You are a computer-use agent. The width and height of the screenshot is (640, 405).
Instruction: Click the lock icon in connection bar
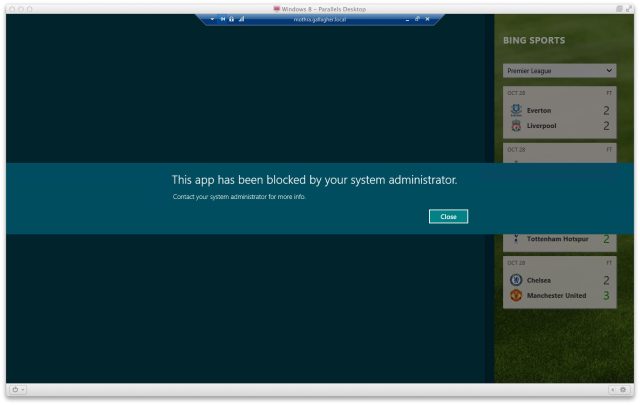tap(231, 19)
